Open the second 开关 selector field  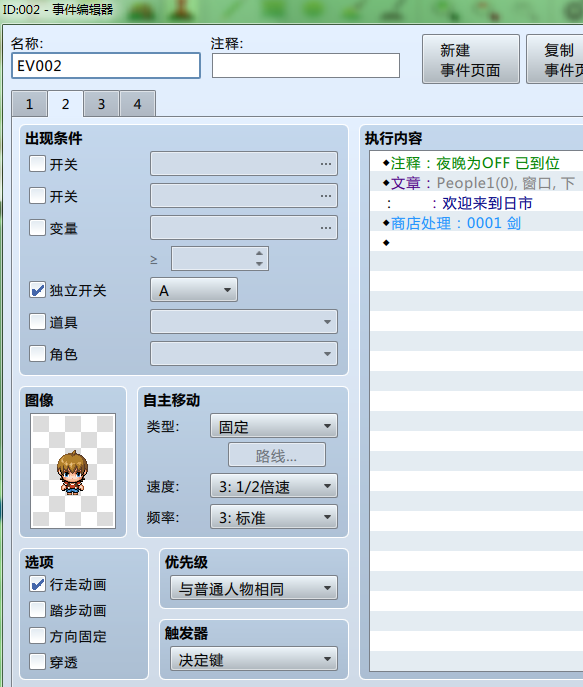tap(244, 195)
